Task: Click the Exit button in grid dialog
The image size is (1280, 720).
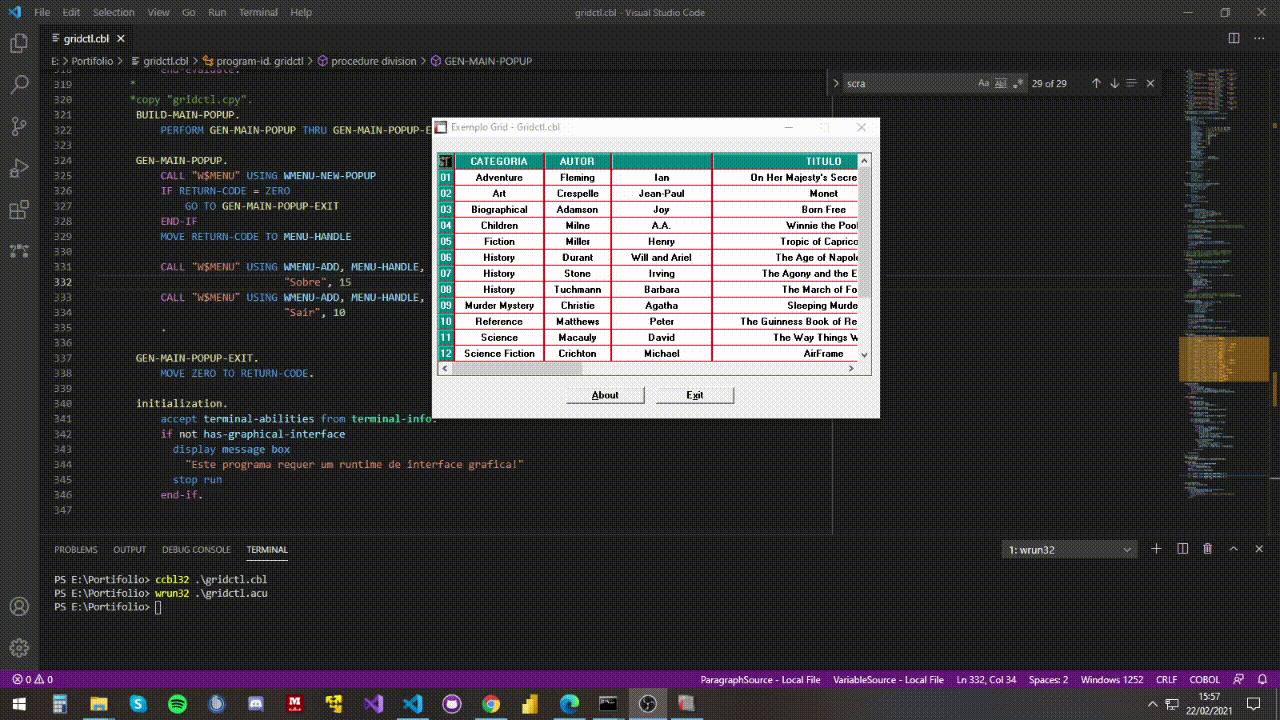Action: (x=695, y=395)
